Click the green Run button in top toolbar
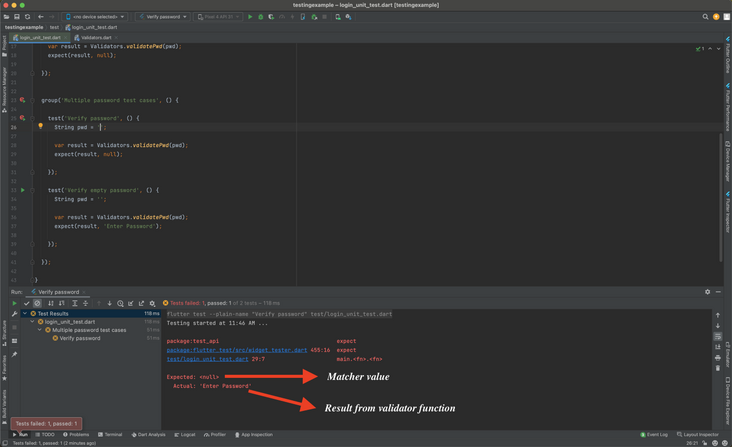 250,17
